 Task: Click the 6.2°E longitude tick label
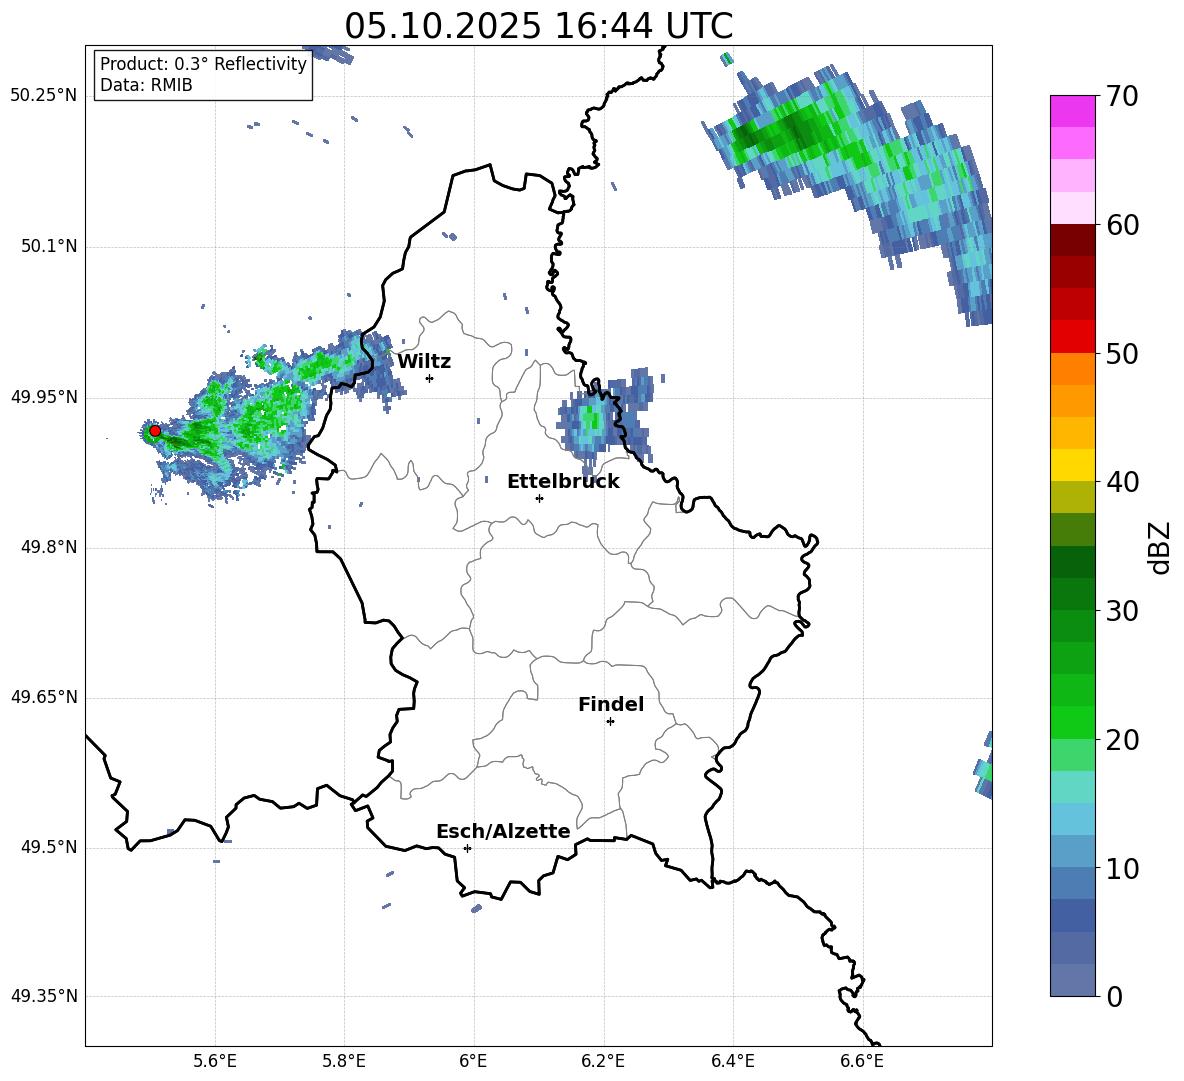[603, 1061]
